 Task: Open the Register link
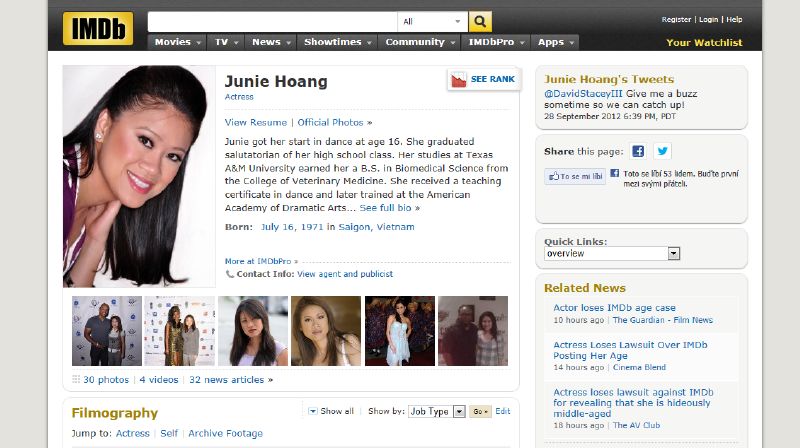click(x=676, y=19)
